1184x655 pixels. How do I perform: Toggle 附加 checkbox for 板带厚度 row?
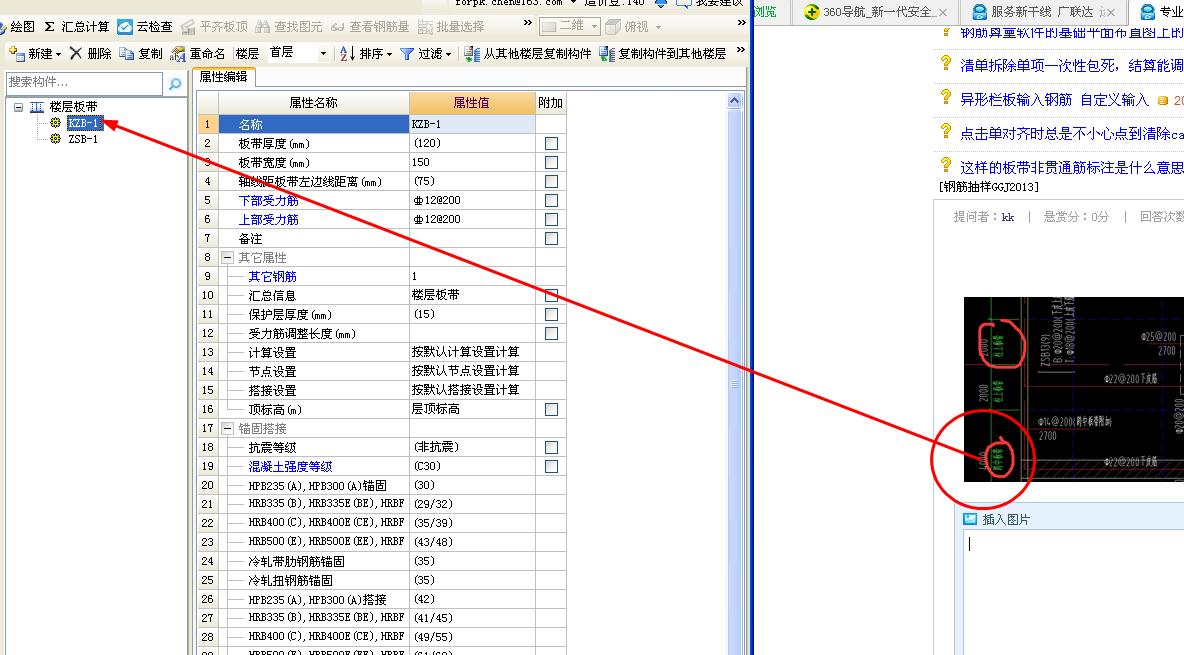point(551,144)
